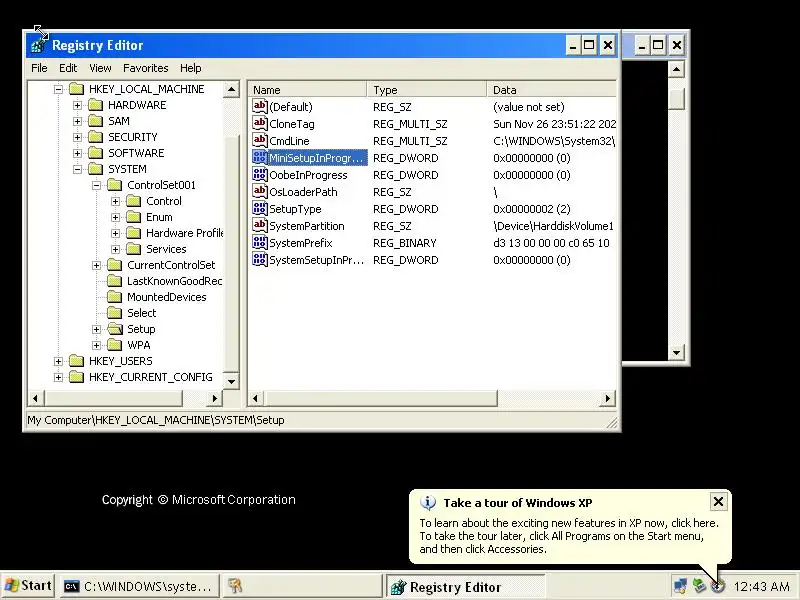Collapse the SYSTEM key
800x600 pixels.
pyautogui.click(x=77, y=169)
